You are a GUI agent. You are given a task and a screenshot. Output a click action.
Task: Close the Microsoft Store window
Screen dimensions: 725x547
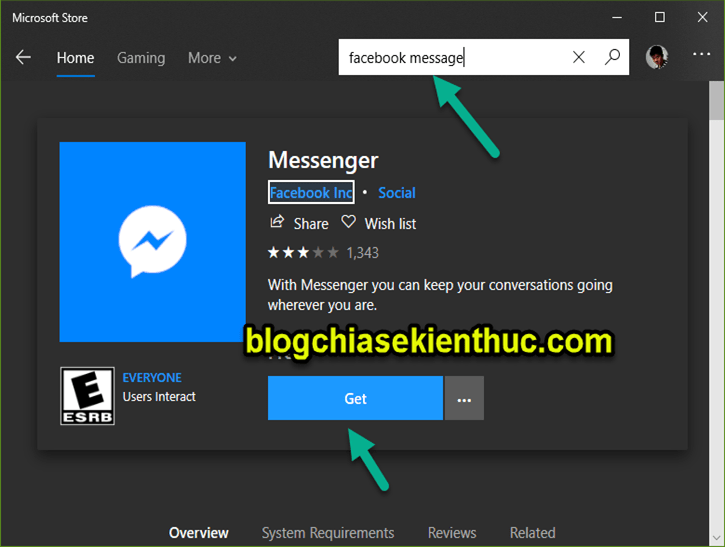pos(702,18)
